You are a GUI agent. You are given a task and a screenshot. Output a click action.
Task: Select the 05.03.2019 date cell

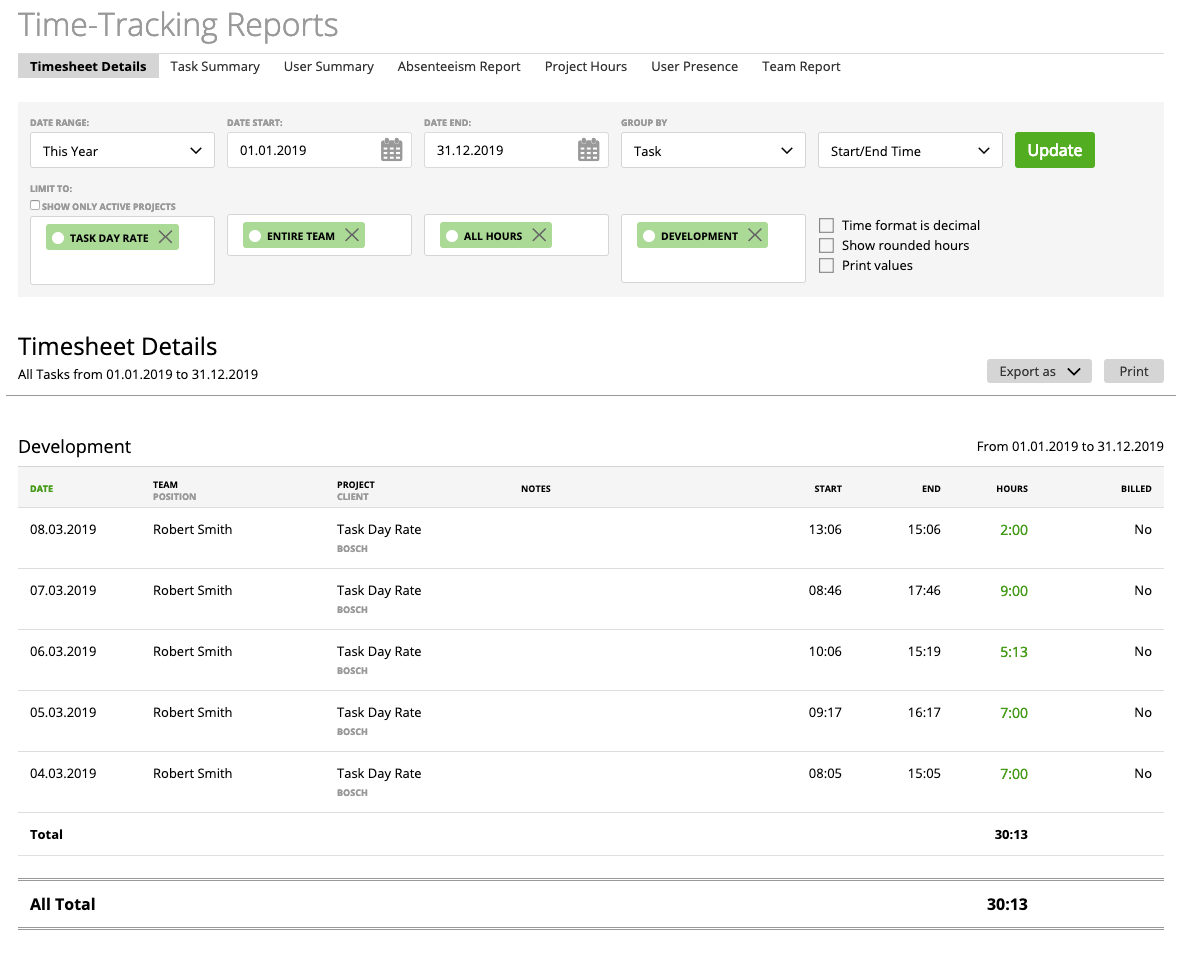(63, 712)
